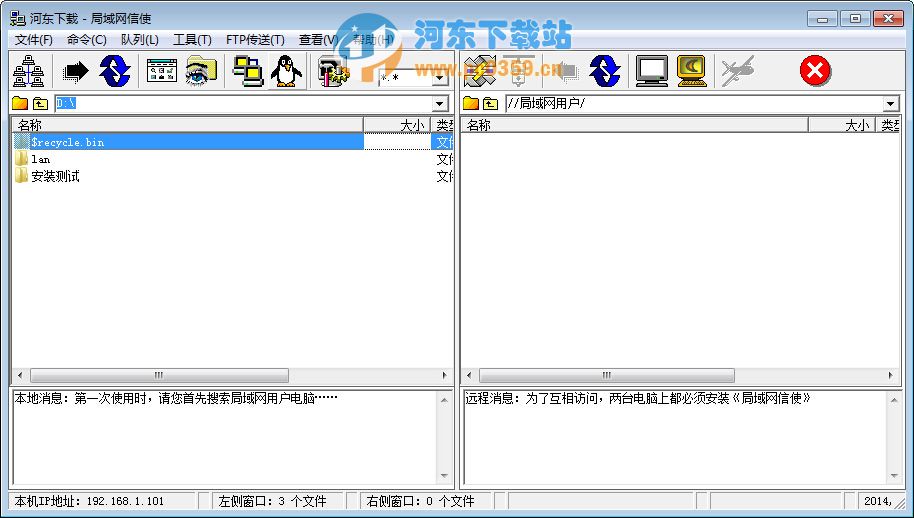Image resolution: width=914 pixels, height=518 pixels.
Task: Click the red X stop icon
Action: [815, 71]
